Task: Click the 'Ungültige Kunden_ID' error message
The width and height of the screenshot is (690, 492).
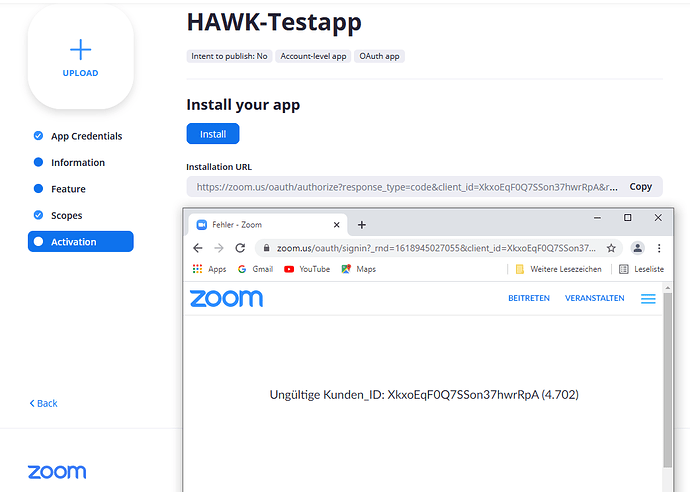Action: tap(424, 395)
